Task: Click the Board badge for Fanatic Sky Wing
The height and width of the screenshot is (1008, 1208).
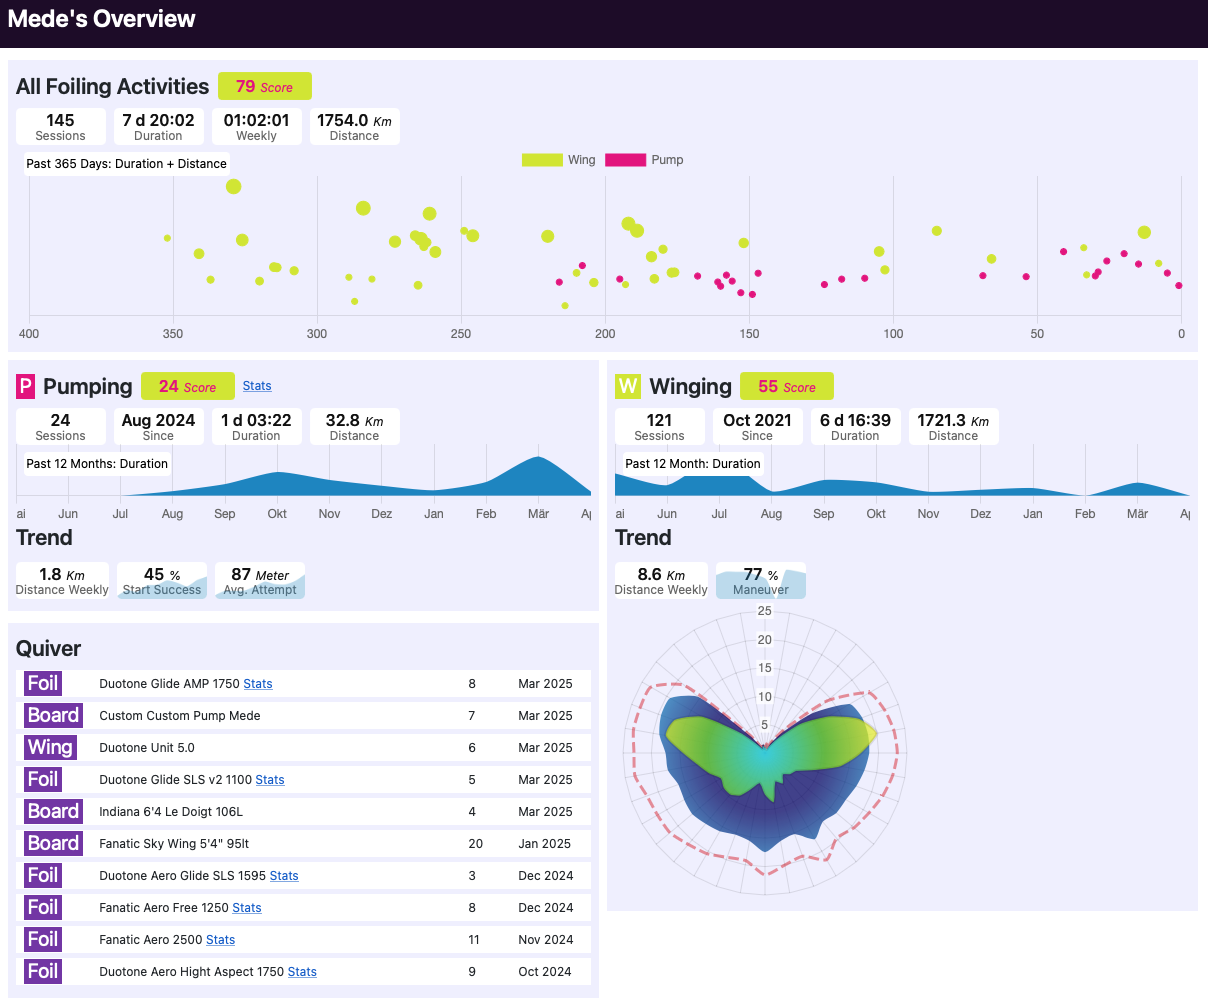Action: point(53,844)
